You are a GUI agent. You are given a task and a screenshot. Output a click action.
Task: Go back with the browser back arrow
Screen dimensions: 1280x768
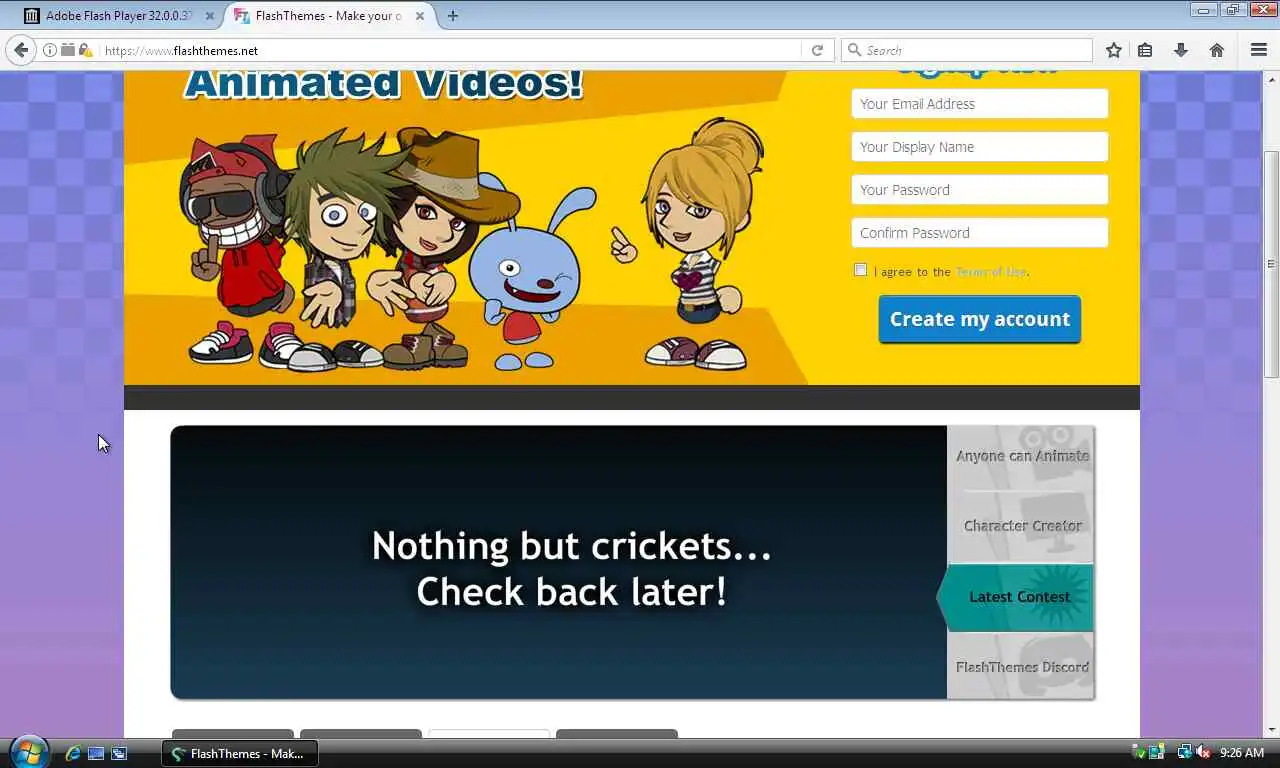click(20, 50)
